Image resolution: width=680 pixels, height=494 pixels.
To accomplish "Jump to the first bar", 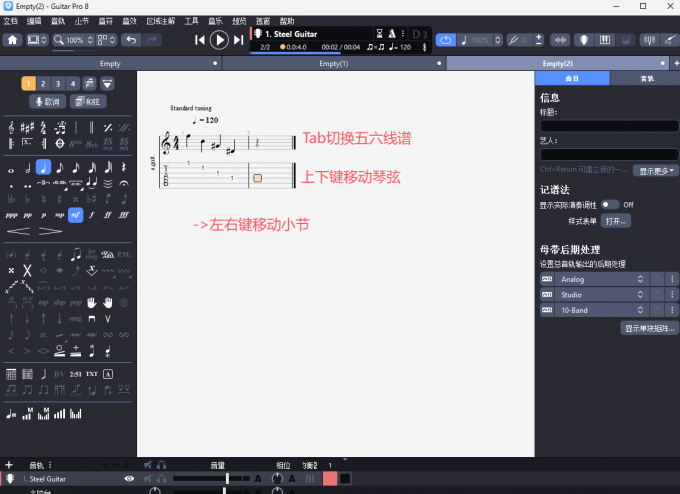I will [199, 40].
